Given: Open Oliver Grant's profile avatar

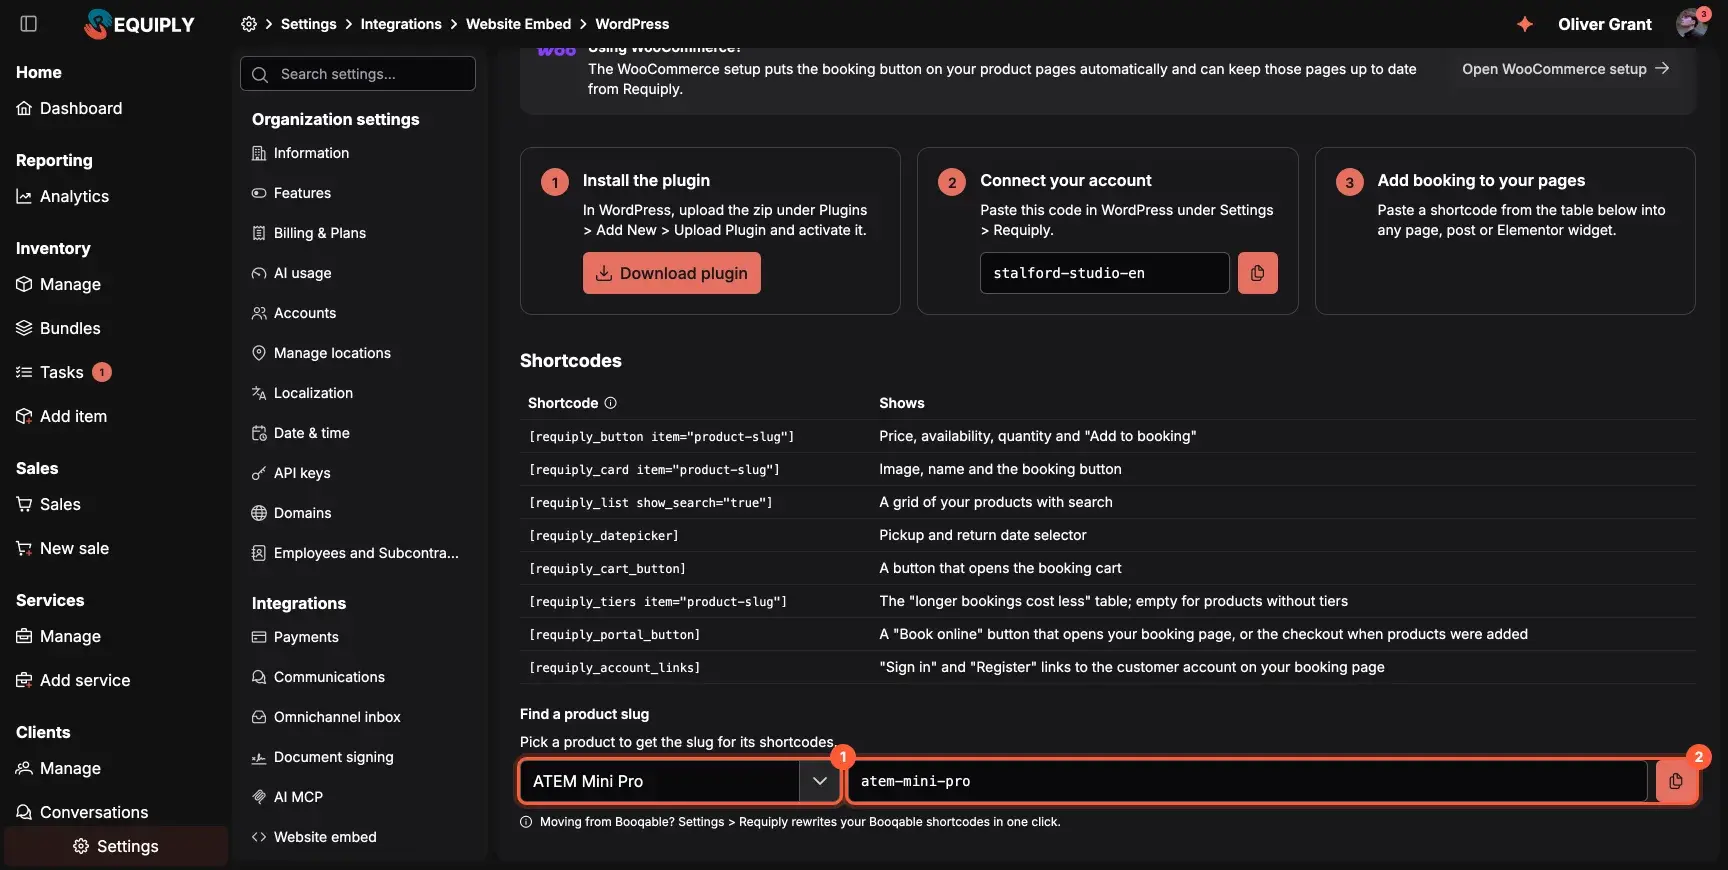Looking at the screenshot, I should [x=1691, y=24].
